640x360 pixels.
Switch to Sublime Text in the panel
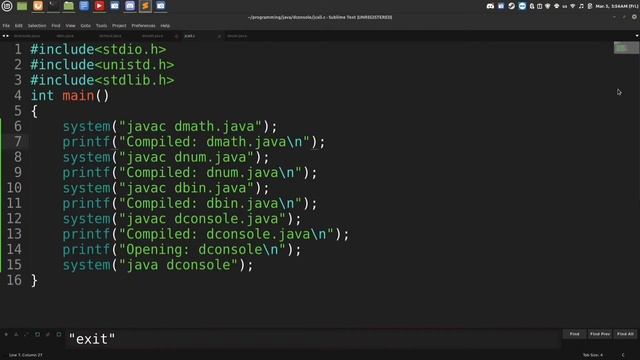click(145, 6)
